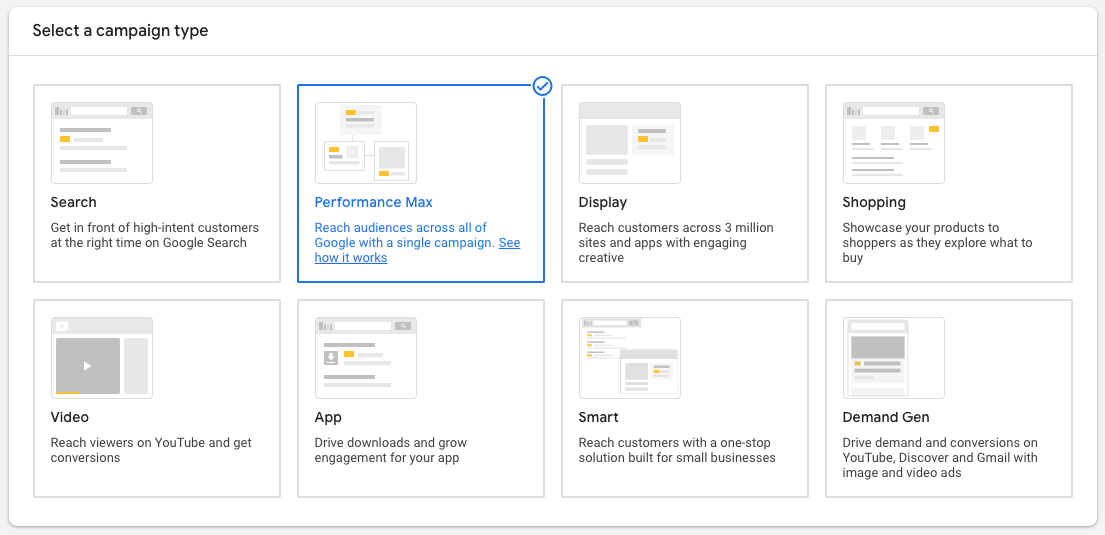Click 'Reach viewers on YouTube' description
The width and height of the screenshot is (1105, 535).
click(151, 450)
